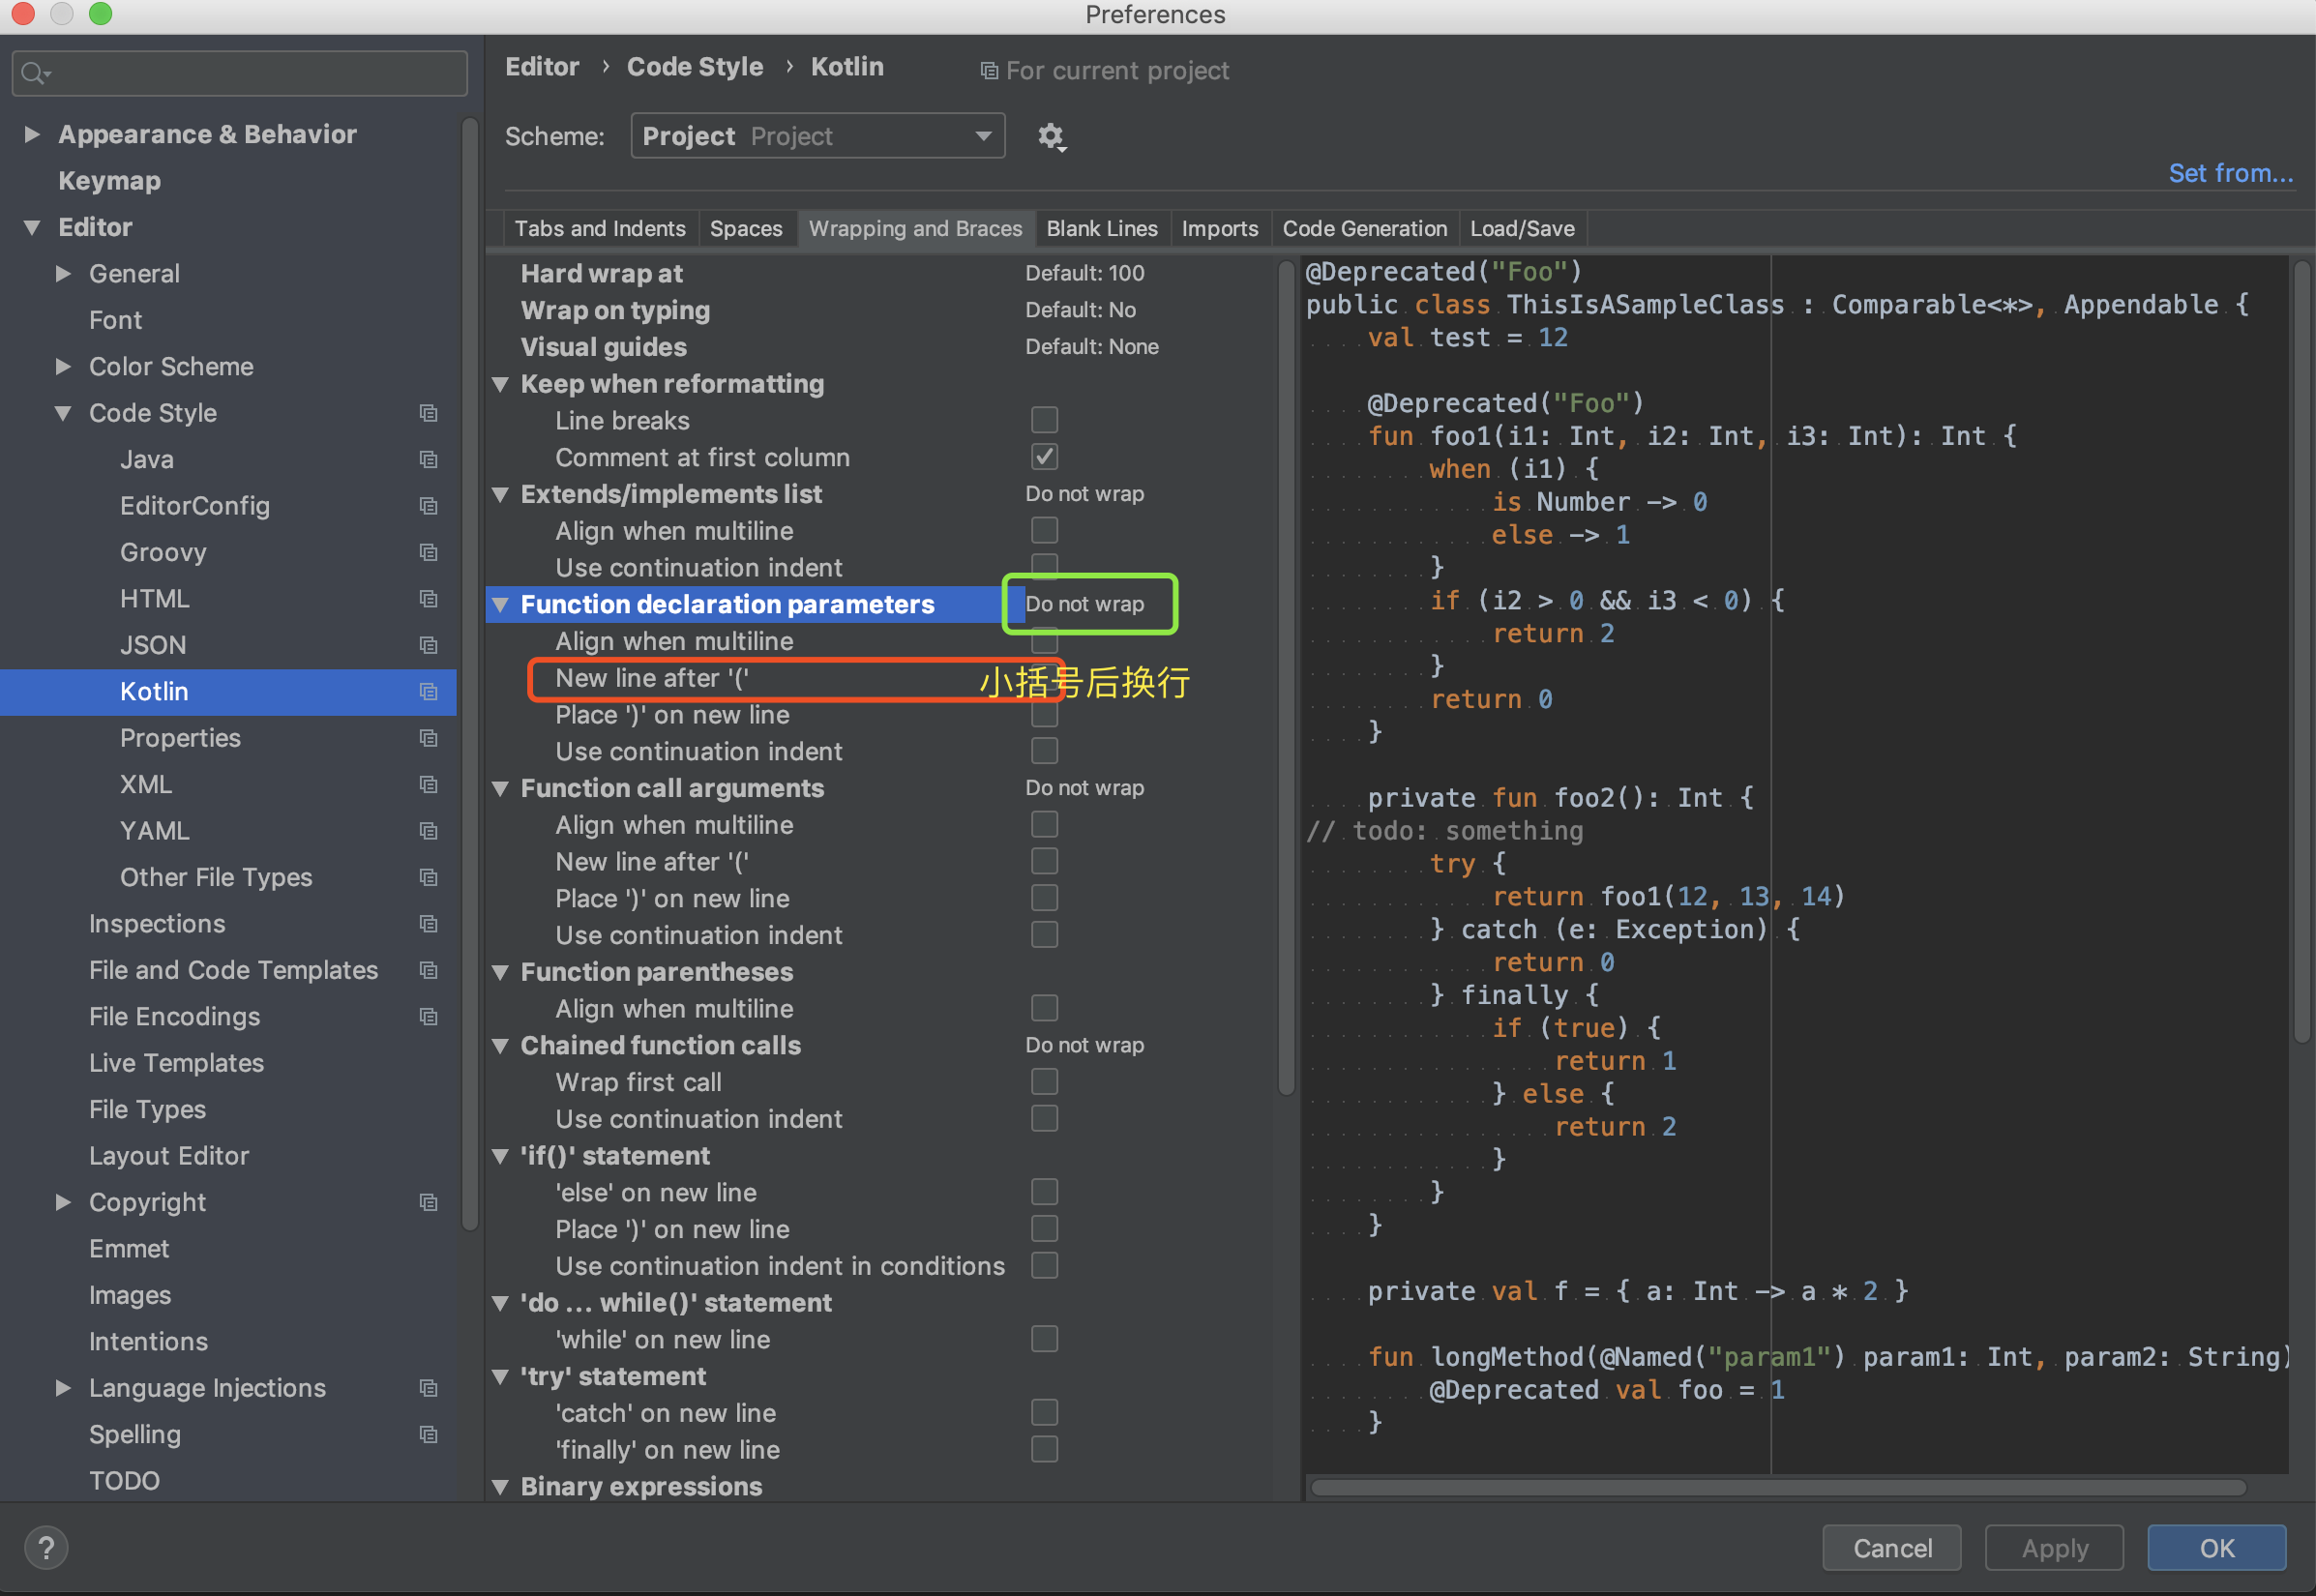Screen dimensions: 2316x1596
Task: Switch to the 'Blank Lines' tab
Action: pyautogui.click(x=1100, y=228)
